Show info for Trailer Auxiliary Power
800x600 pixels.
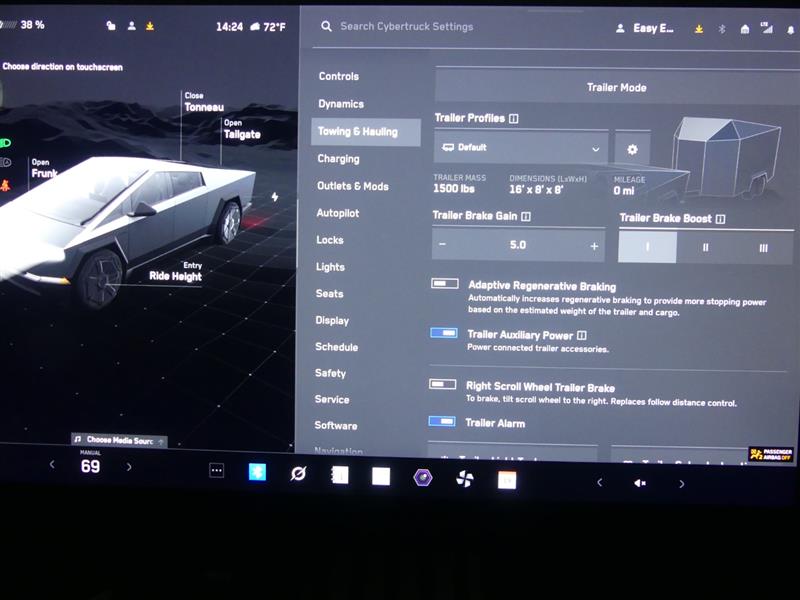click(582, 335)
